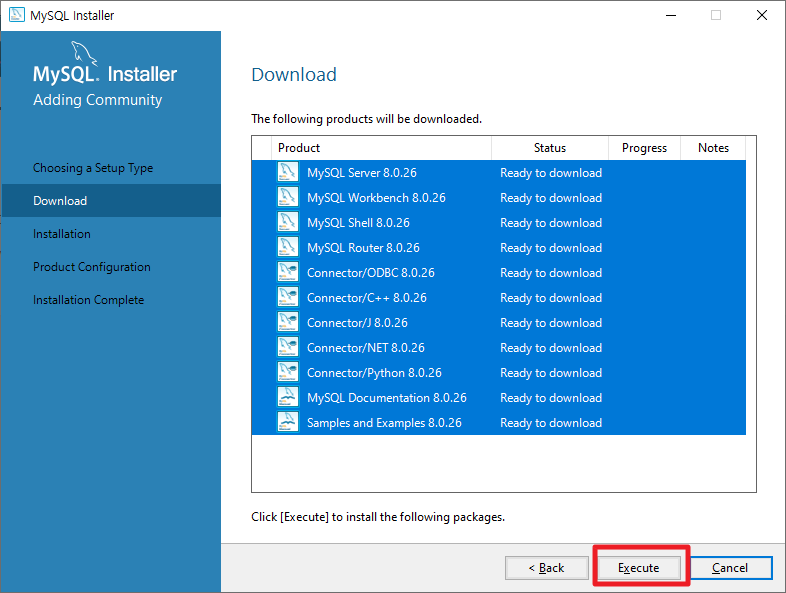786x593 pixels.
Task: Click MySQL Server's Ready to download status
Action: click(551, 173)
